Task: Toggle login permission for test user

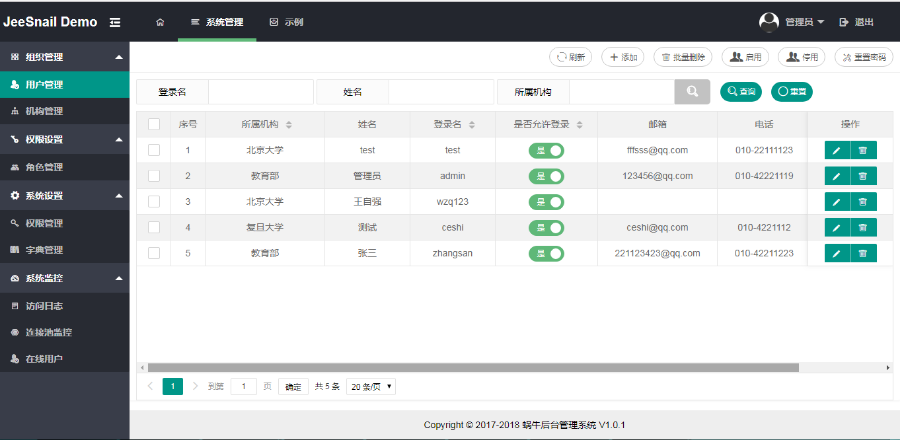Action: pyautogui.click(x=546, y=150)
